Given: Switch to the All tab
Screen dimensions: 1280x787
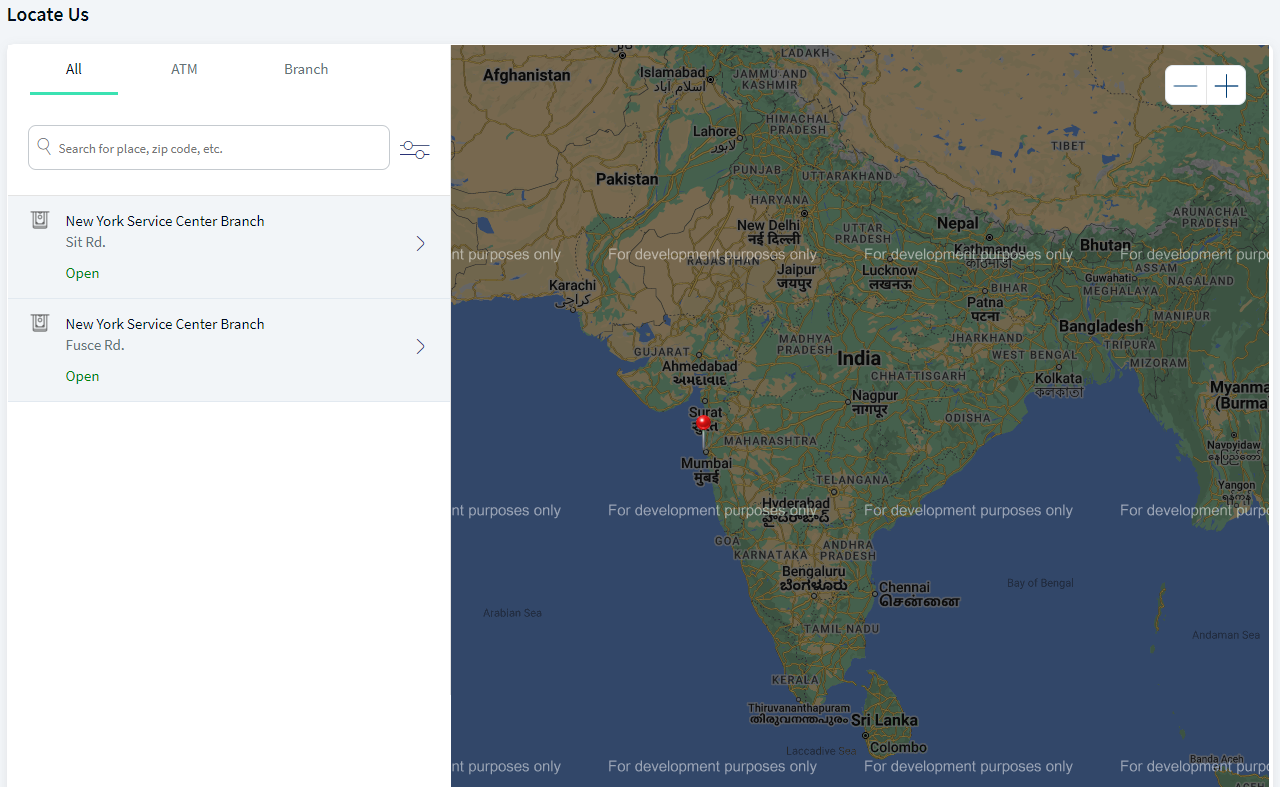Looking at the screenshot, I should click(74, 69).
